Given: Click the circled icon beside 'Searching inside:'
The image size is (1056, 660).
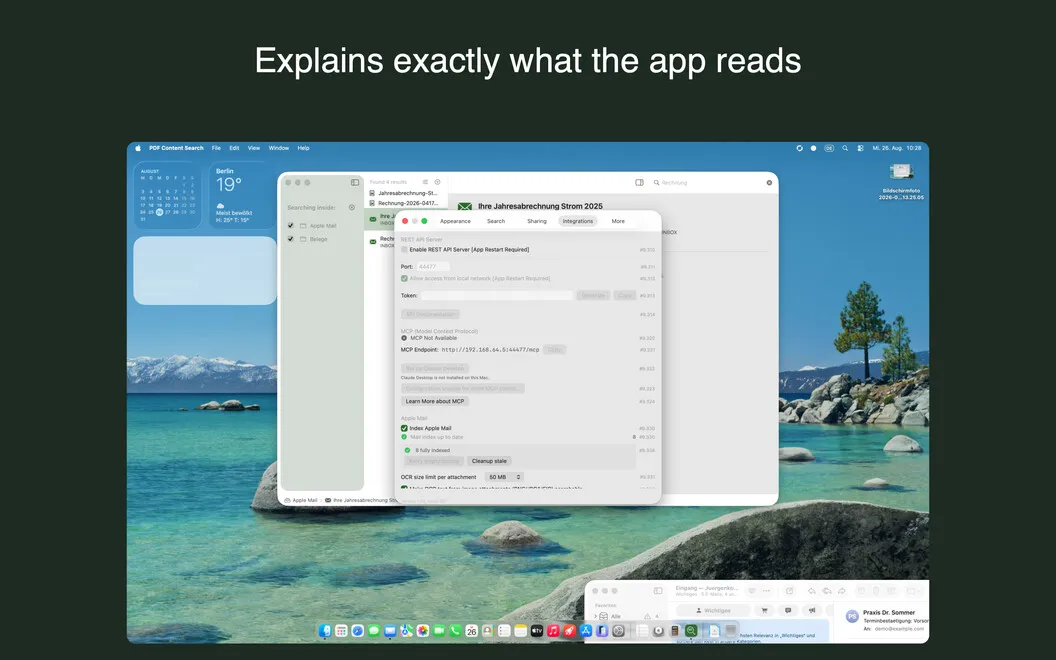Looking at the screenshot, I should (x=352, y=207).
